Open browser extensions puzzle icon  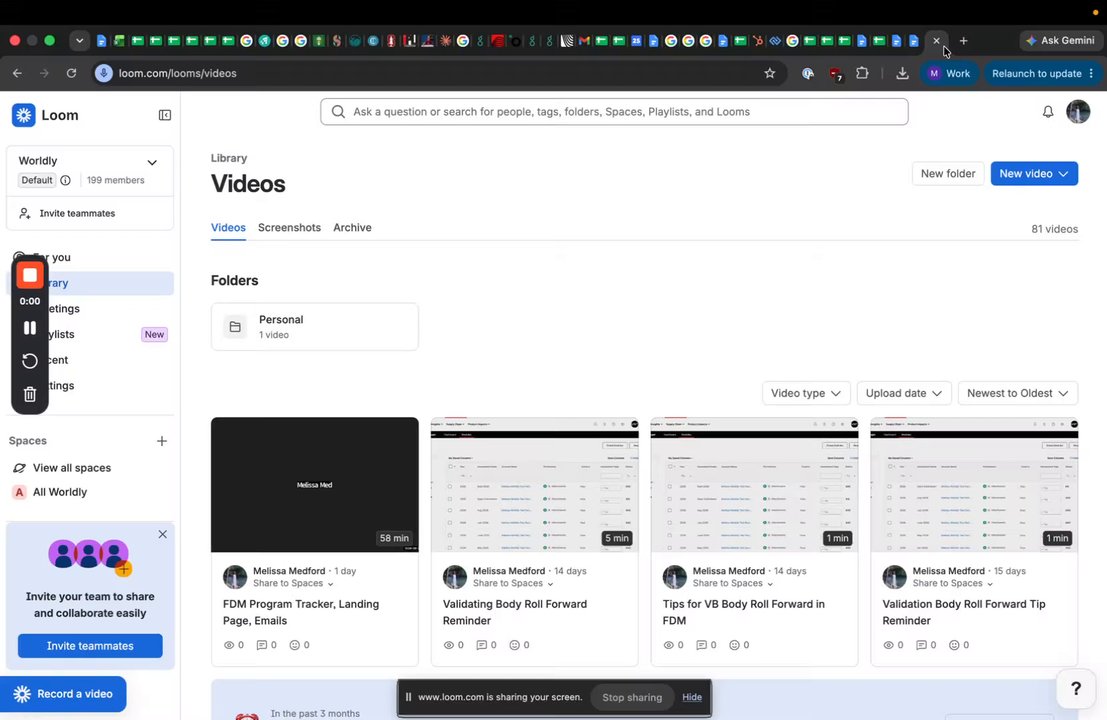coord(862,73)
